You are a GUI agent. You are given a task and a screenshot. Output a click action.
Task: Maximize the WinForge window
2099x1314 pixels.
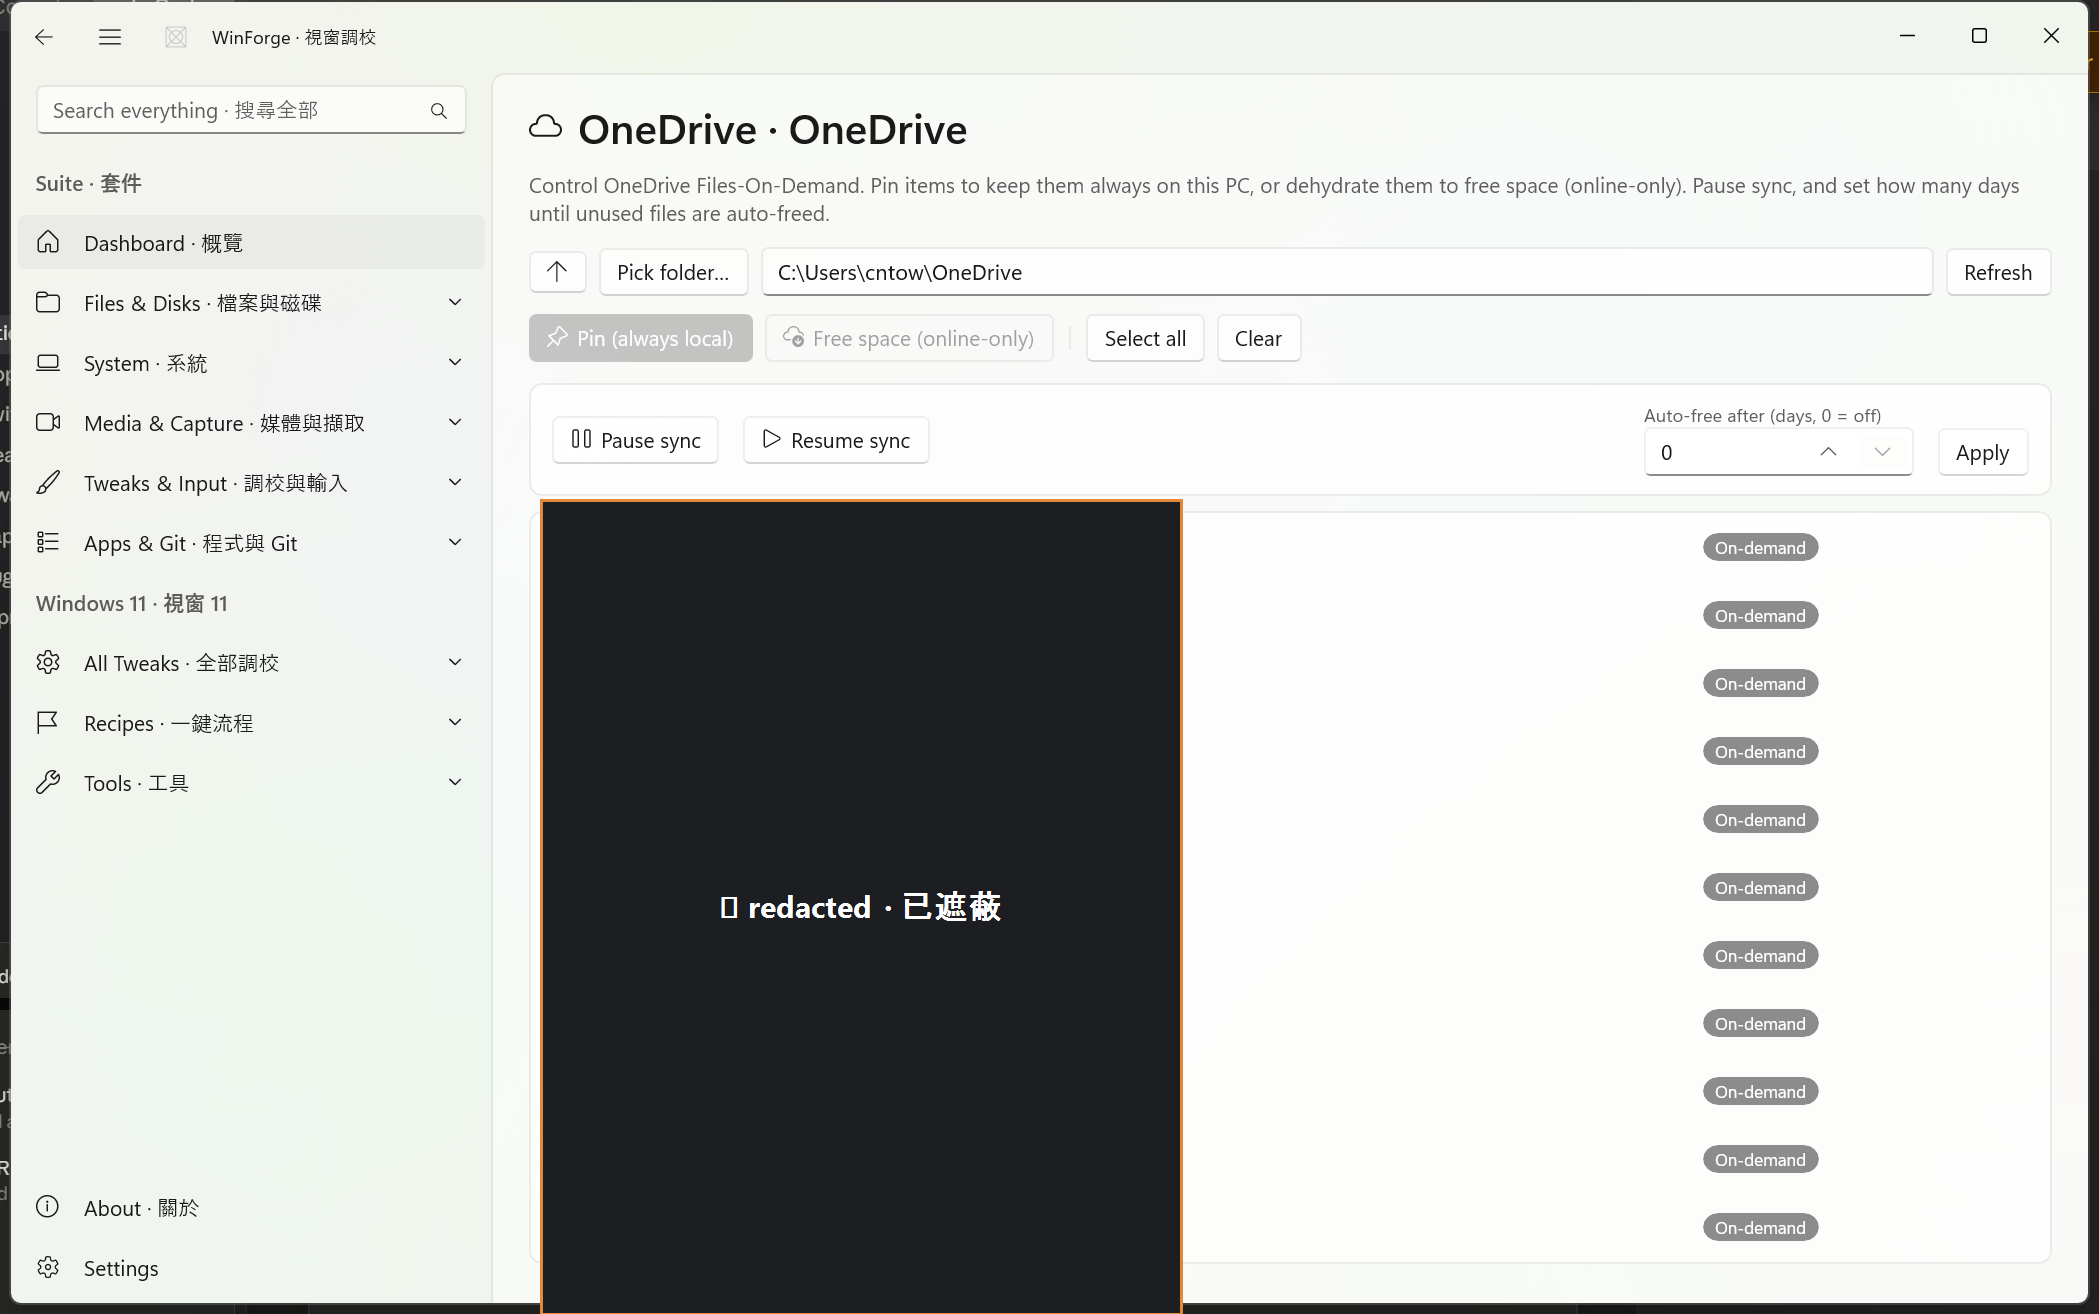pos(1979,36)
